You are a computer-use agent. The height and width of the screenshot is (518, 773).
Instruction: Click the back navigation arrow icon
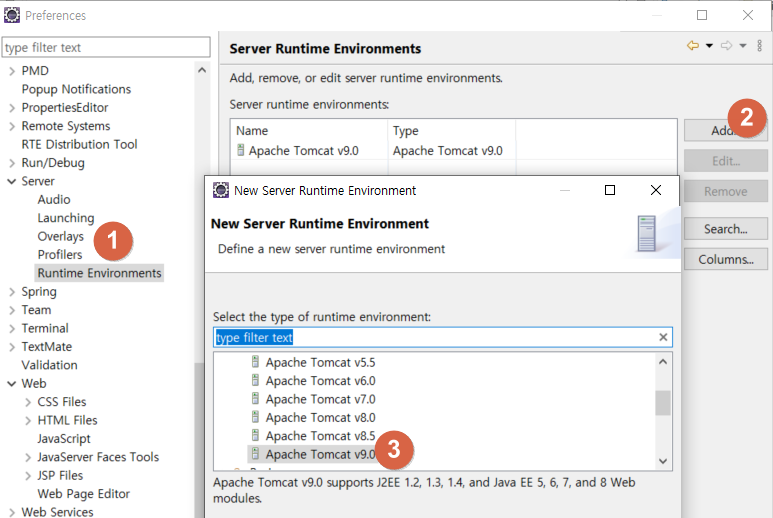[693, 46]
